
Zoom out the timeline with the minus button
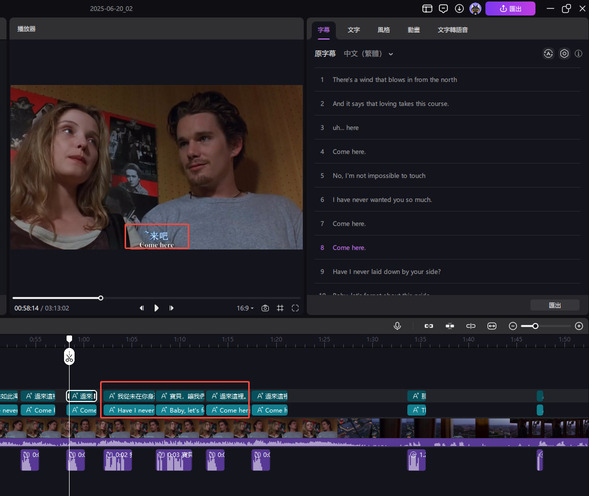pos(513,326)
